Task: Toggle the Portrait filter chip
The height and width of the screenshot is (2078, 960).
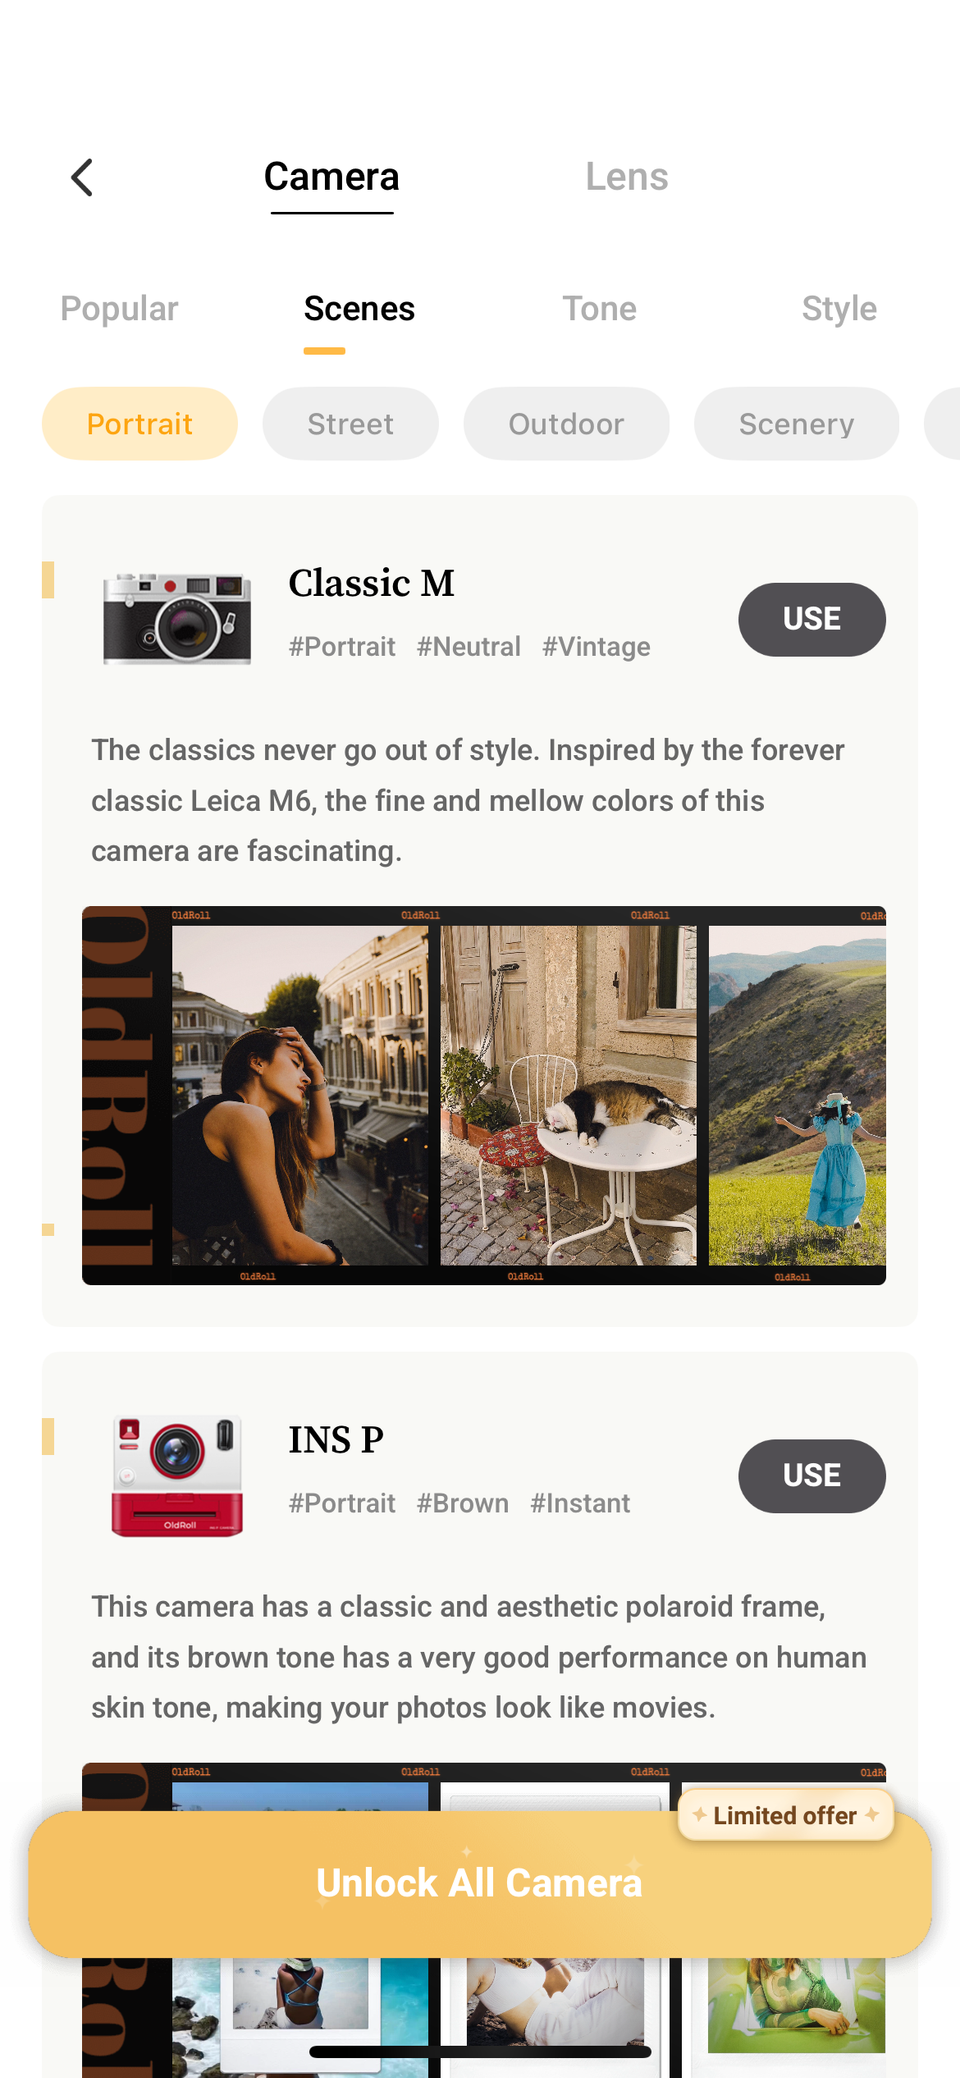Action: coord(140,424)
